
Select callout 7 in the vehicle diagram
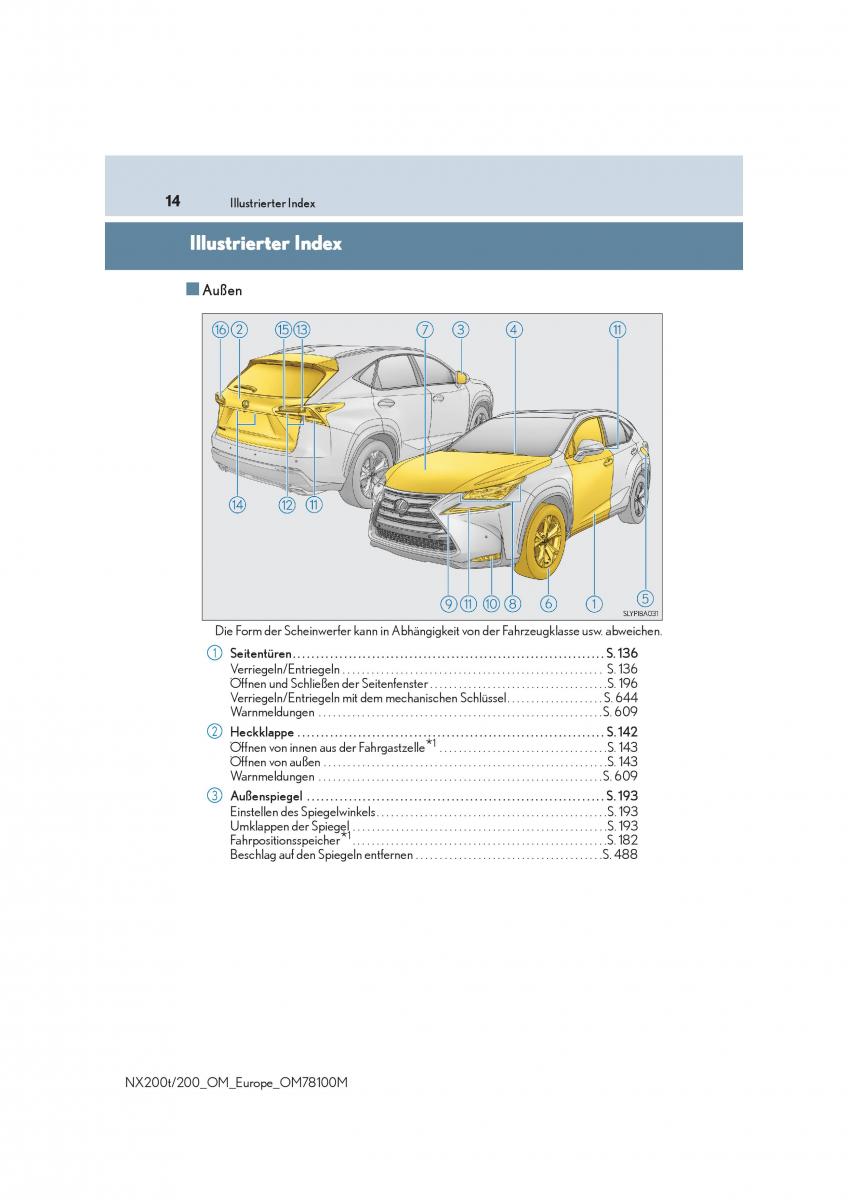click(x=424, y=329)
